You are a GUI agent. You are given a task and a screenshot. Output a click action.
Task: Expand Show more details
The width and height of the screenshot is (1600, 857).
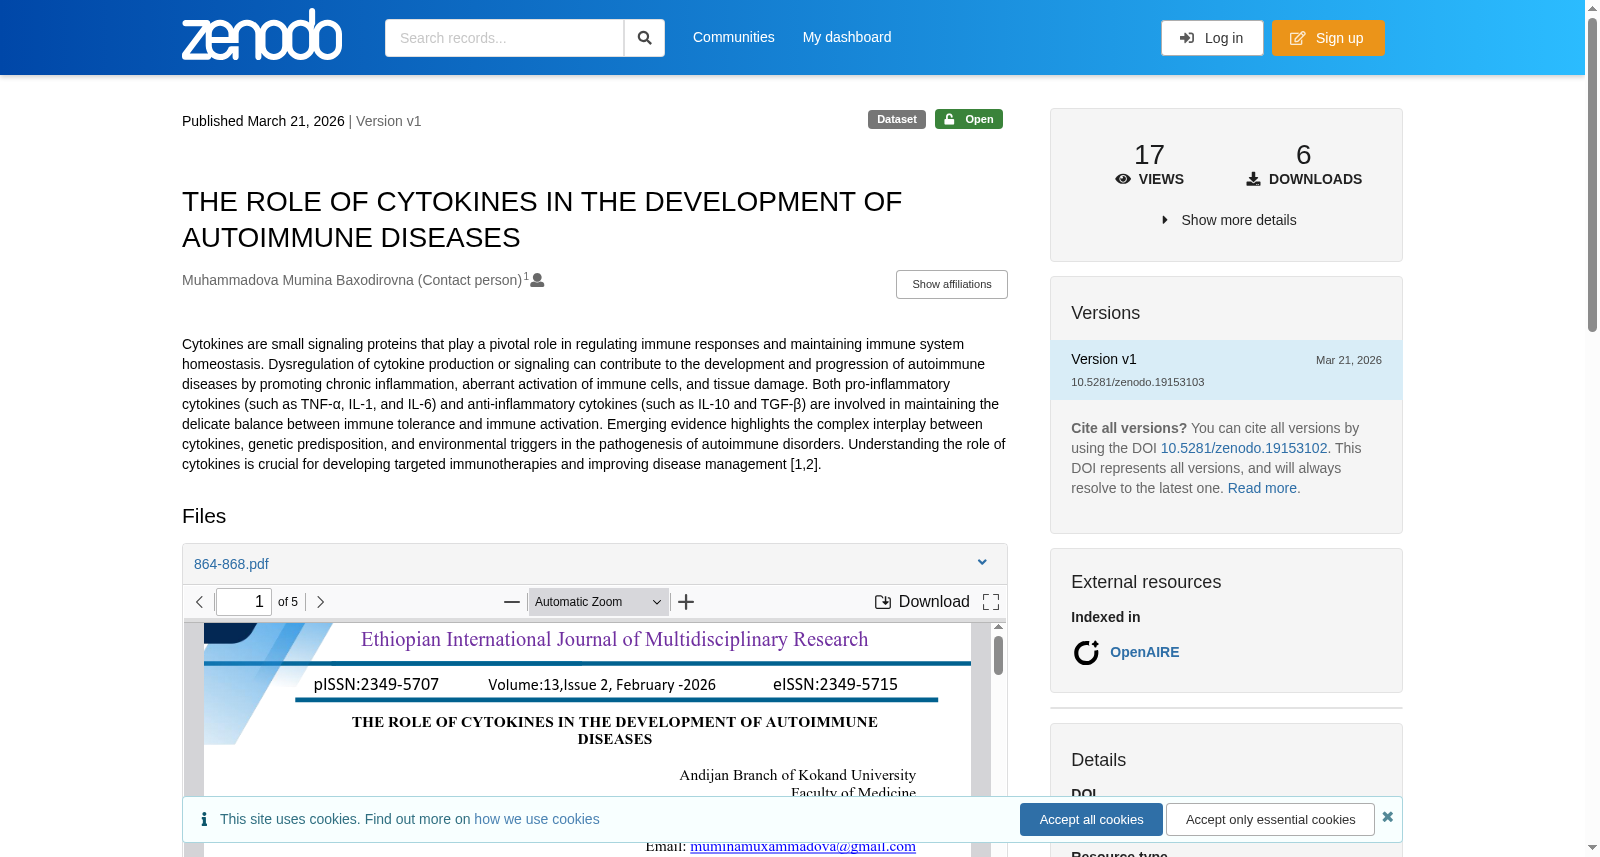coord(1228,220)
